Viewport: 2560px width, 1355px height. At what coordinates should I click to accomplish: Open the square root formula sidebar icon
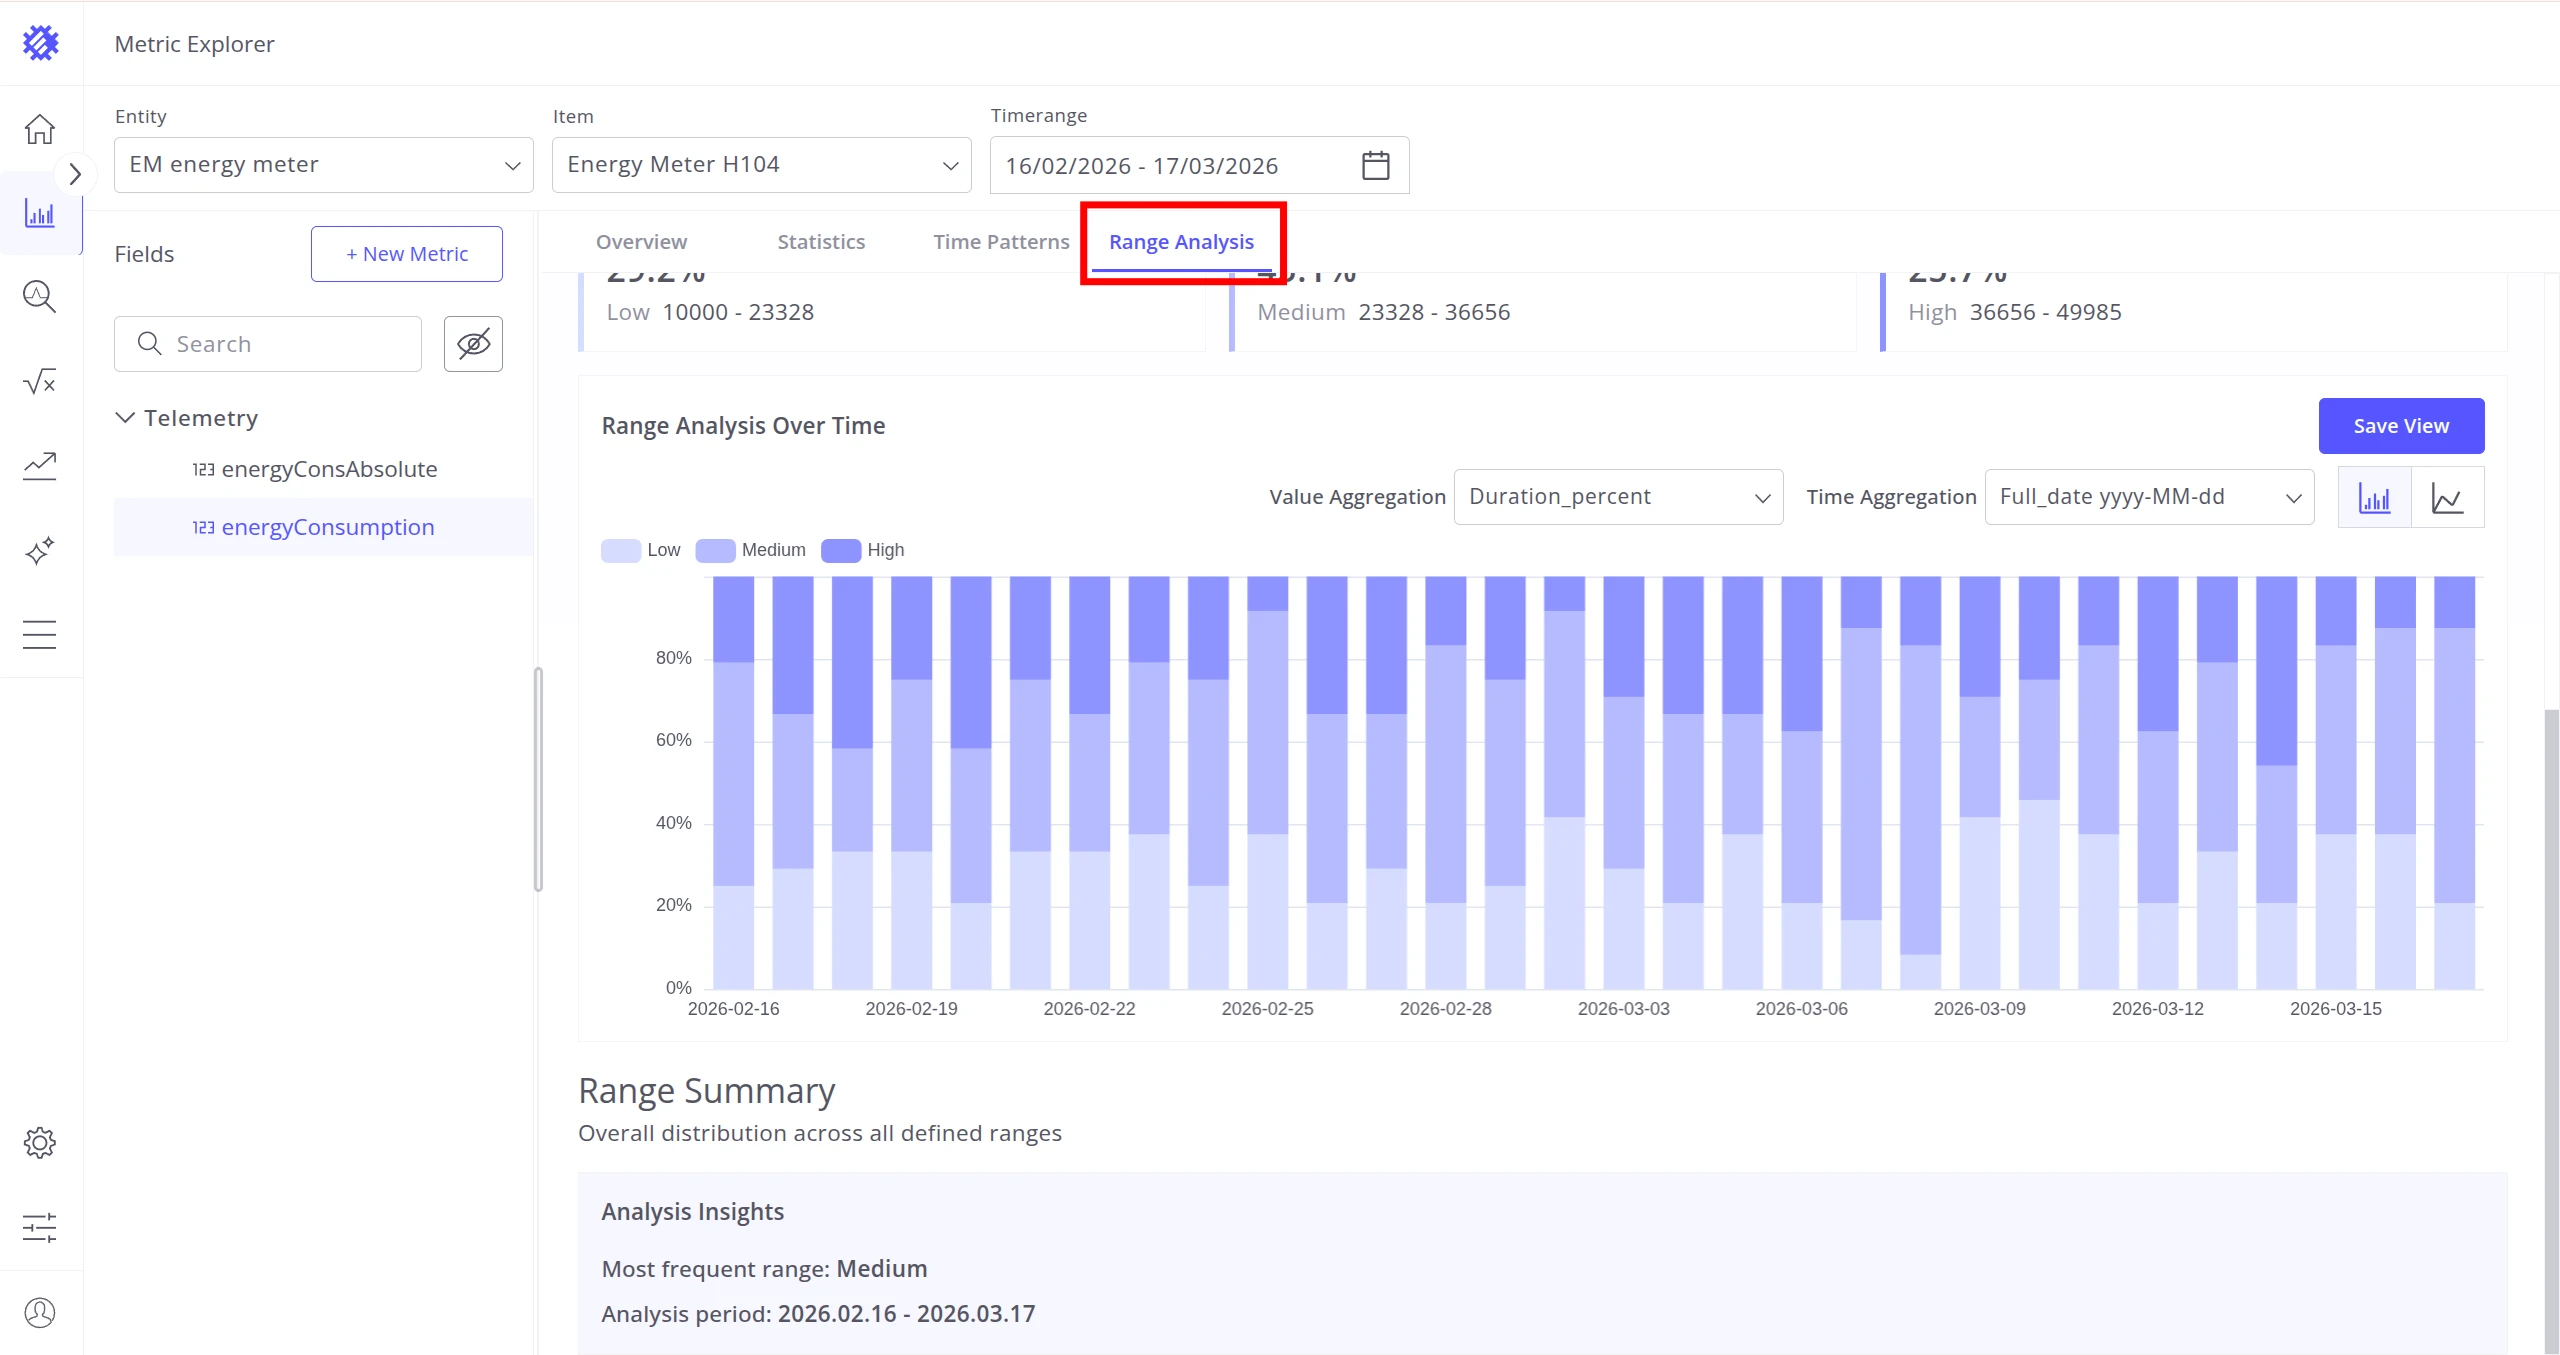click(x=40, y=381)
